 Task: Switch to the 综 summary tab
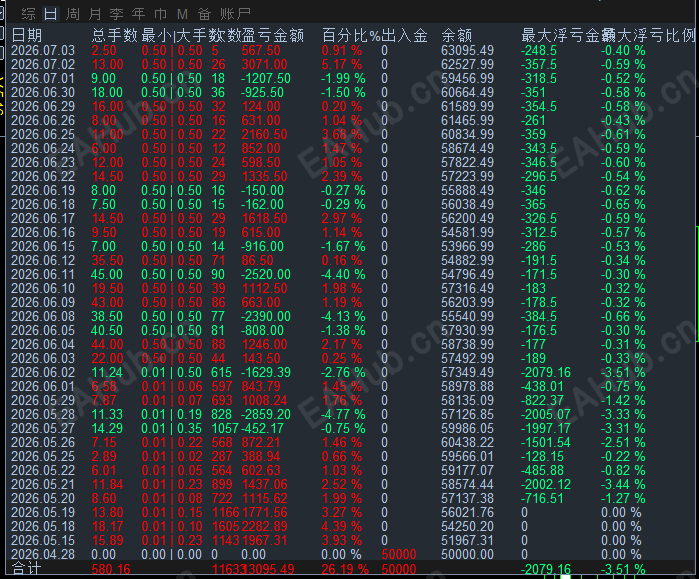pos(28,14)
